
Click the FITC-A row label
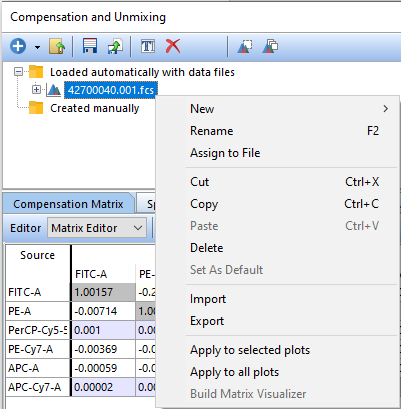pos(38,292)
